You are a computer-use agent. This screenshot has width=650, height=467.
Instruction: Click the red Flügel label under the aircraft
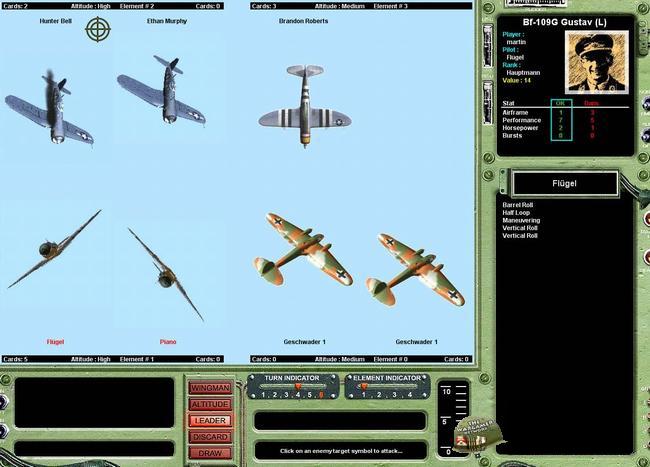pyautogui.click(x=55, y=342)
